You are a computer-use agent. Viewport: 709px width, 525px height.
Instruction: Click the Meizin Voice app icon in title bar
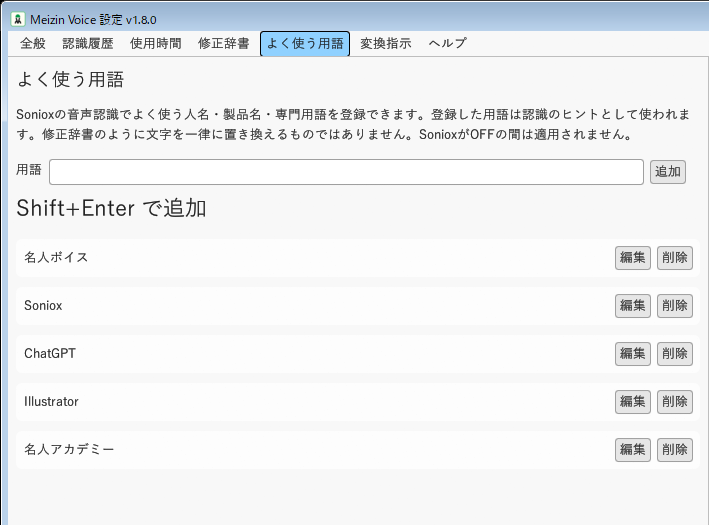tap(18, 19)
